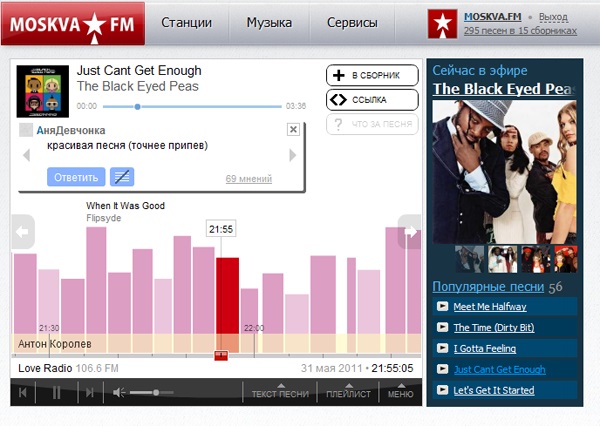Move timeline forward with right arrow

click(410, 232)
